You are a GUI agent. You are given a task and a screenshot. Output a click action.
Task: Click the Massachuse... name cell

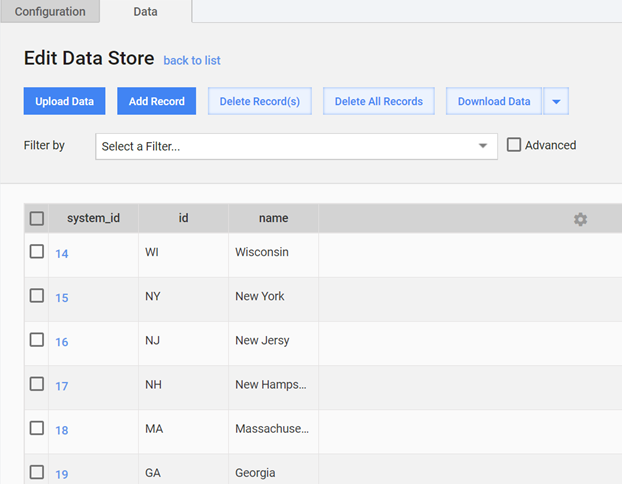(273, 432)
